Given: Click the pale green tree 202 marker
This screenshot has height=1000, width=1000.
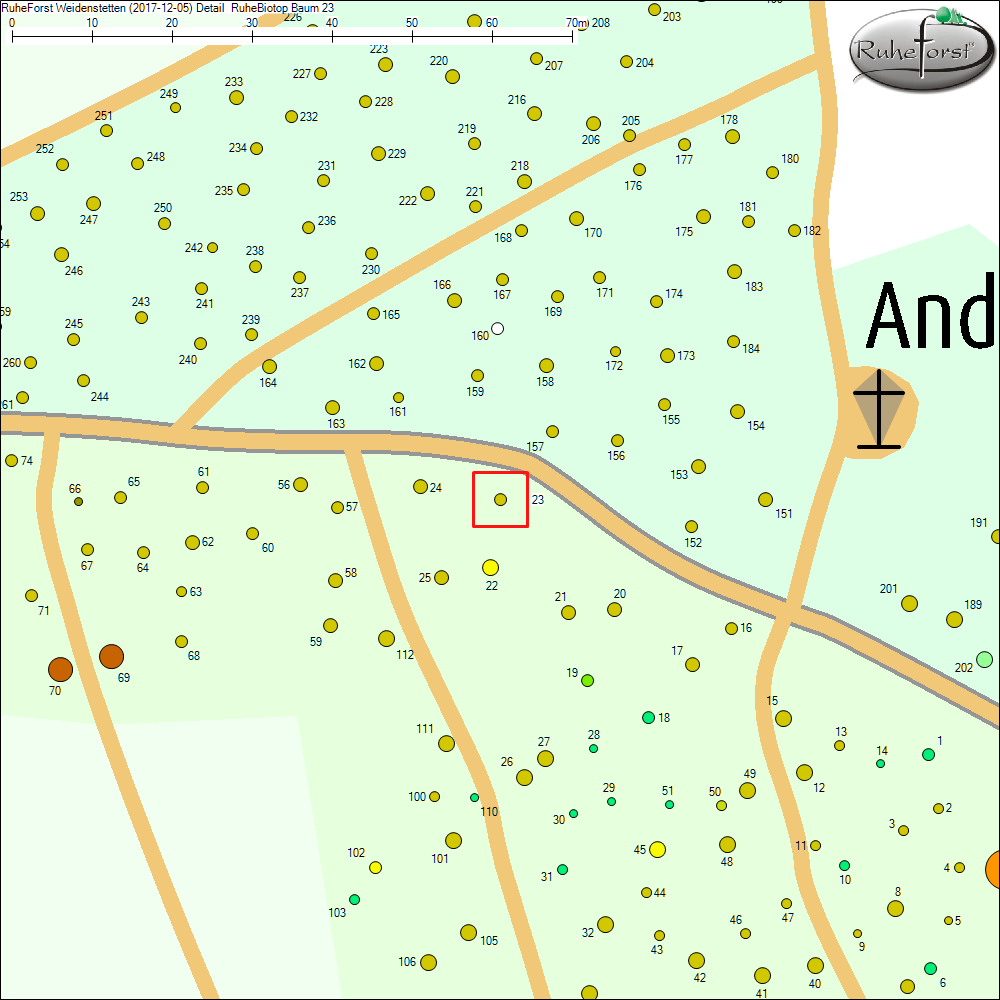Looking at the screenshot, I should point(985,659).
